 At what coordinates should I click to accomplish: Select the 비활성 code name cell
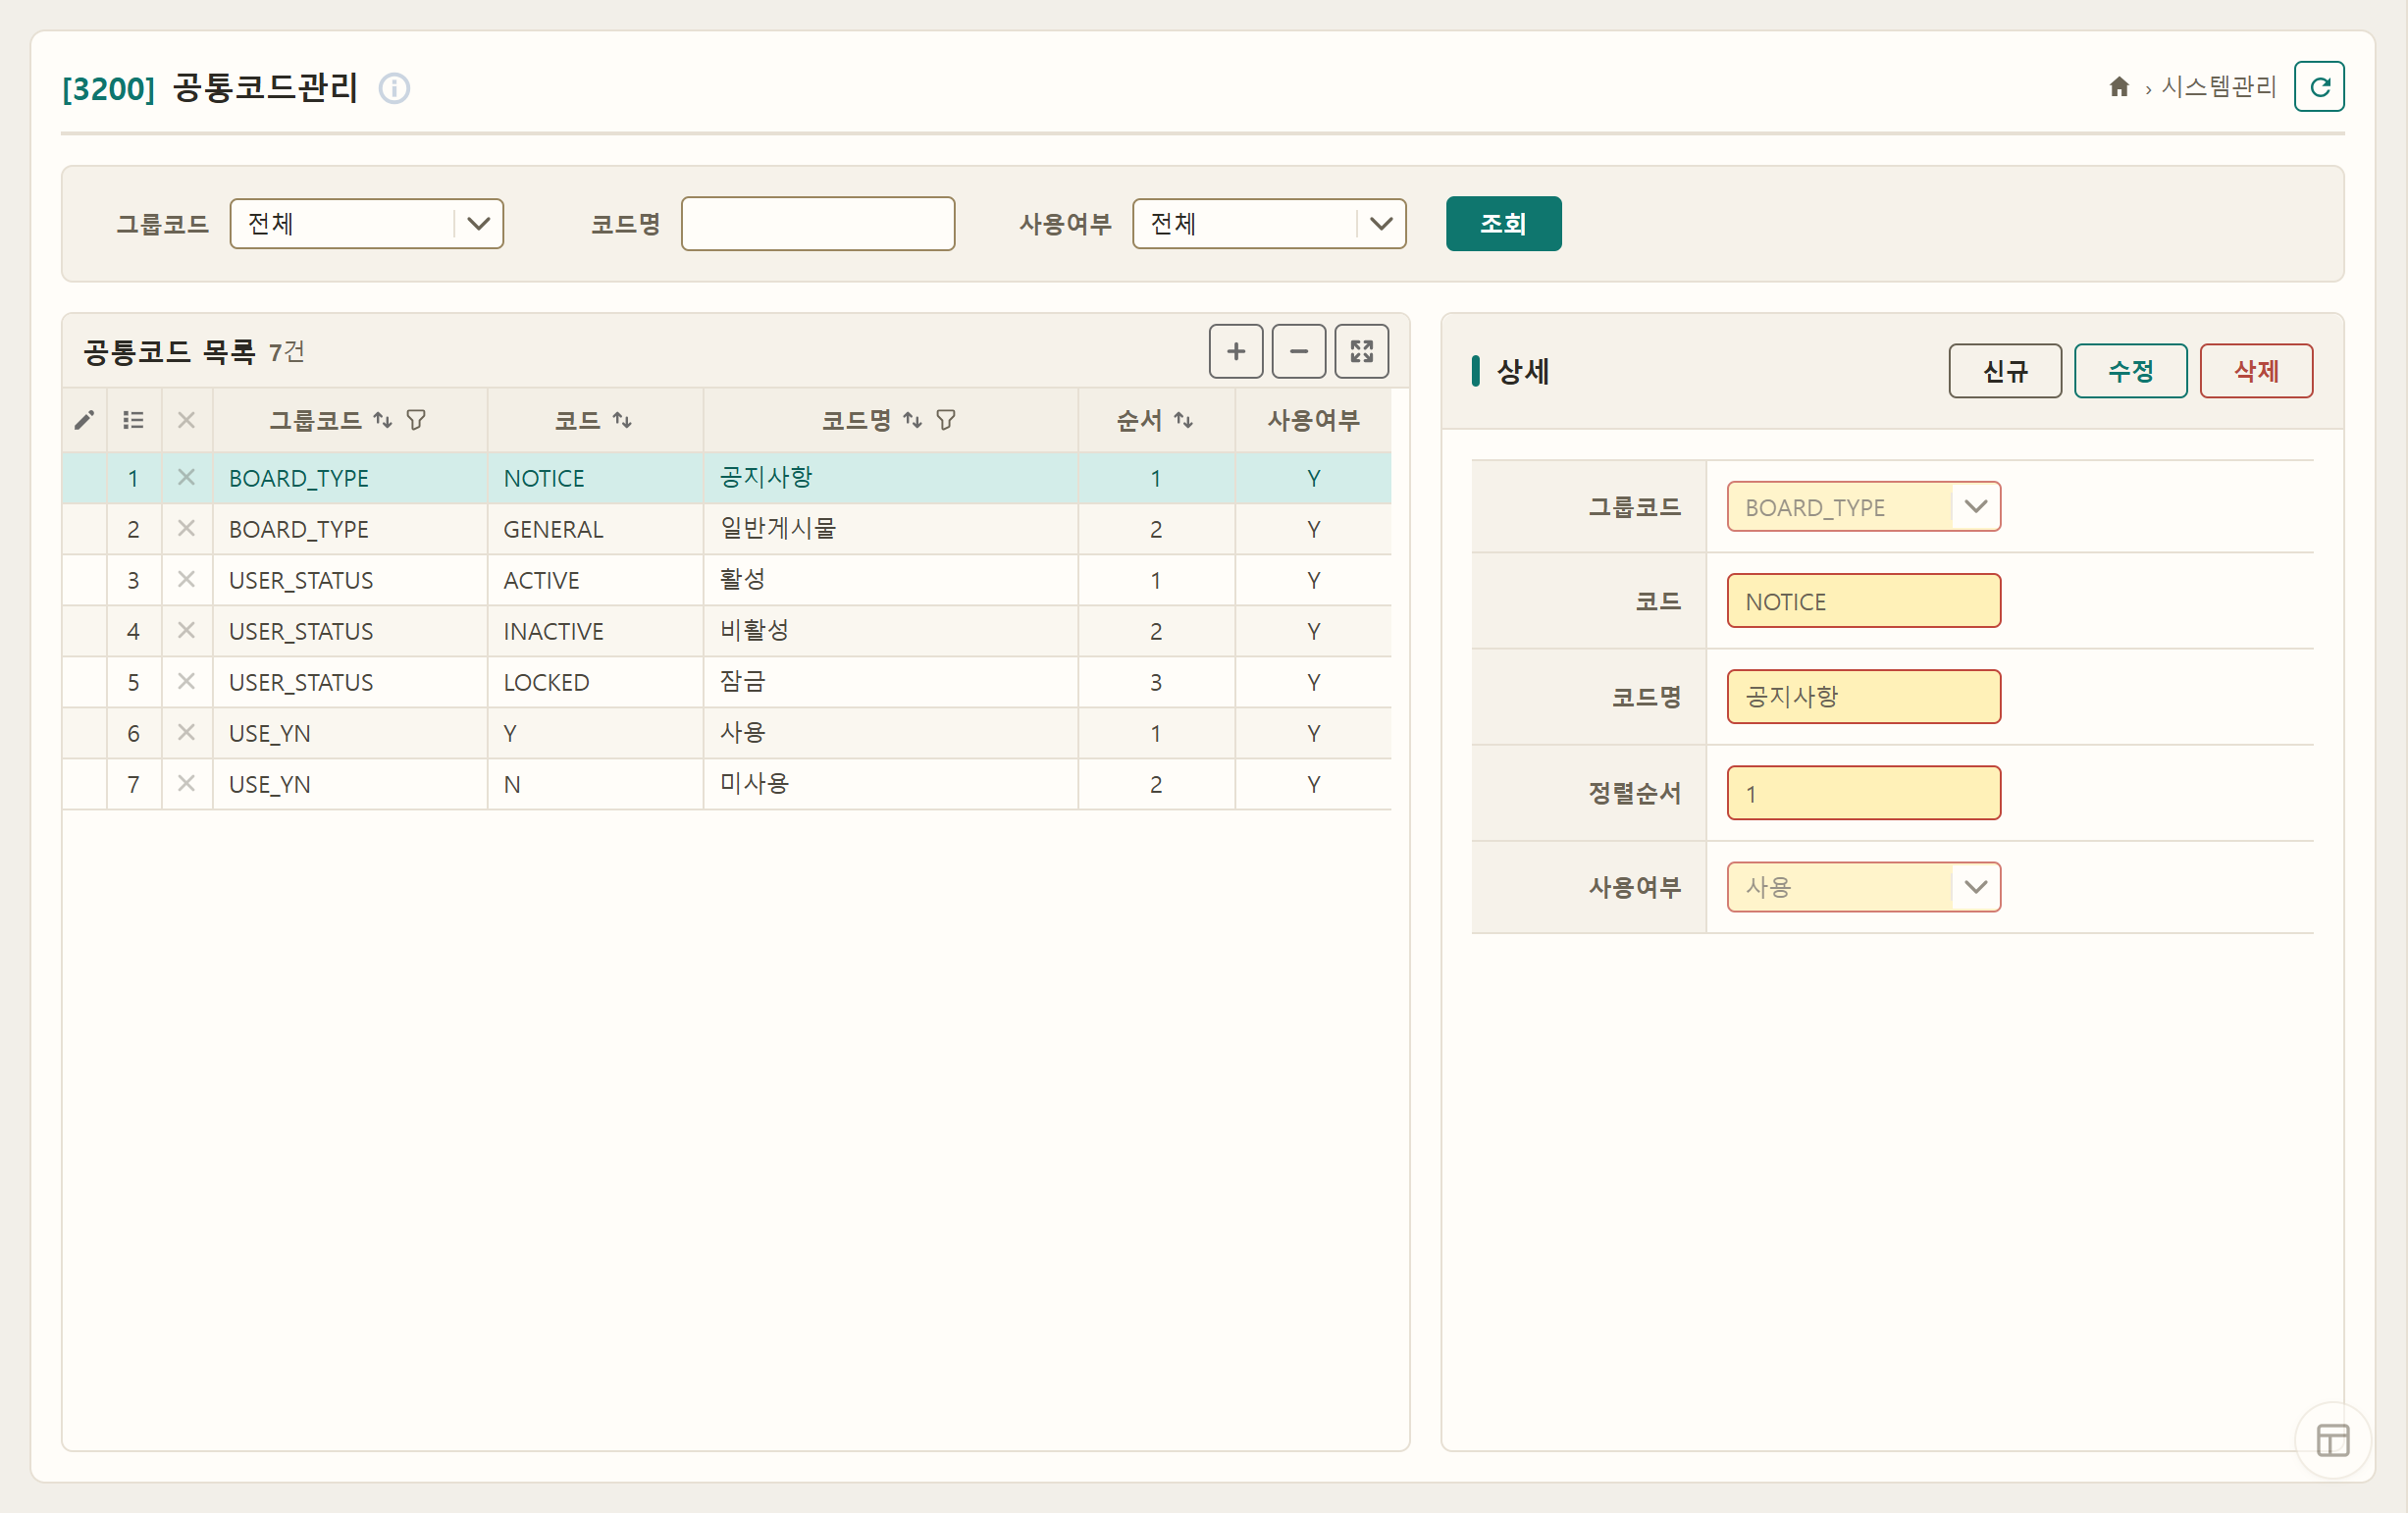(890, 631)
